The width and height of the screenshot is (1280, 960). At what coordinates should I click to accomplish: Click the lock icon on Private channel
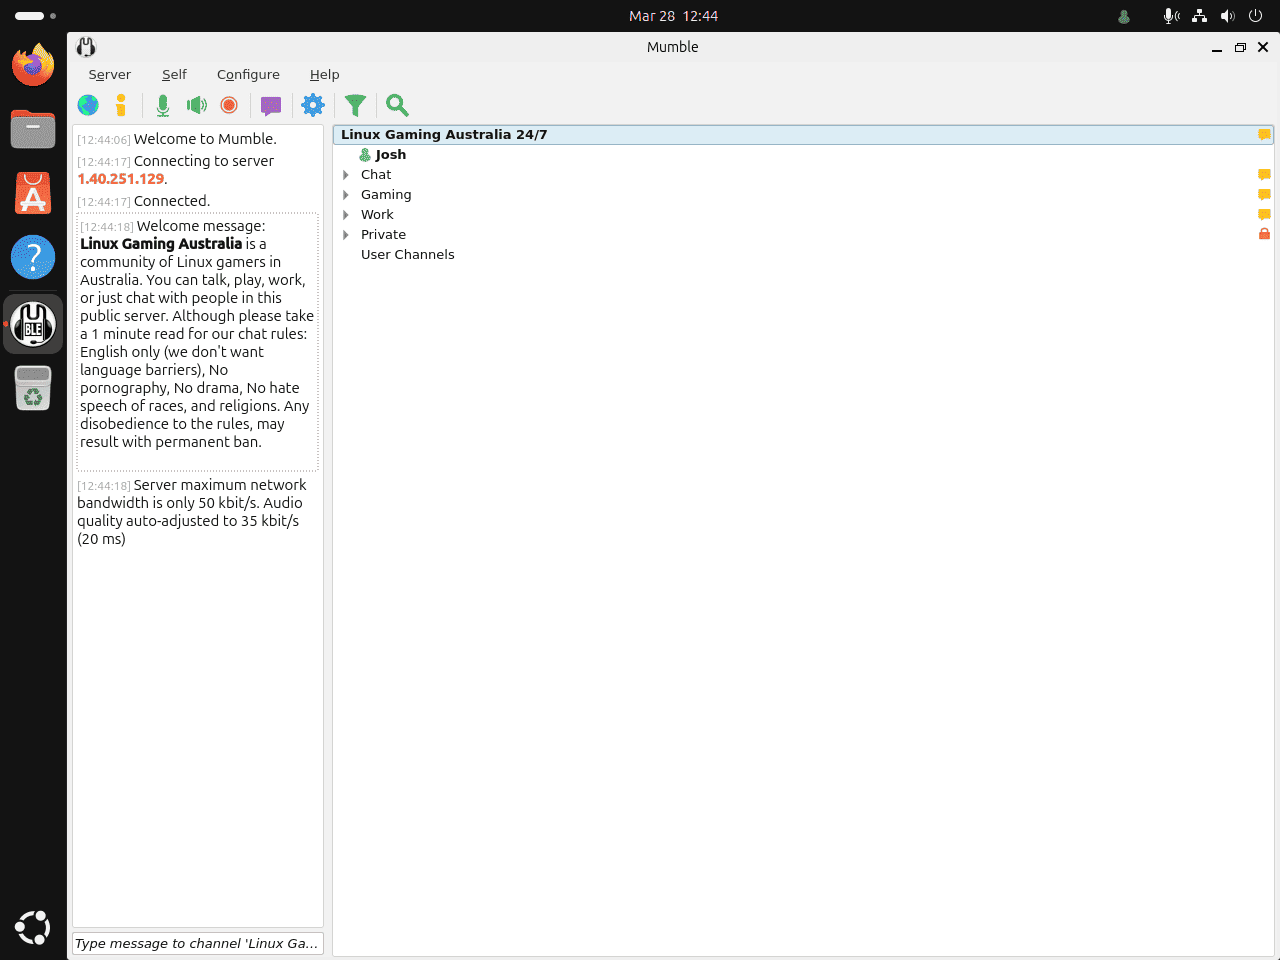pyautogui.click(x=1264, y=234)
